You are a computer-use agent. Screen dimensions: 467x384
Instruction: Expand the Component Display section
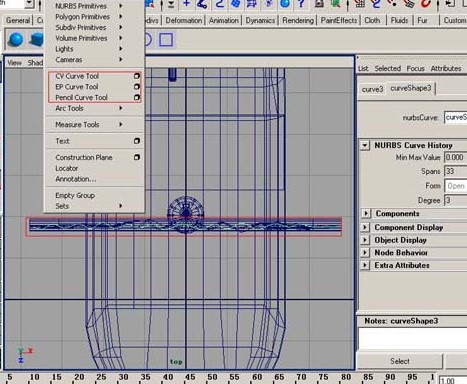pyautogui.click(x=365, y=227)
